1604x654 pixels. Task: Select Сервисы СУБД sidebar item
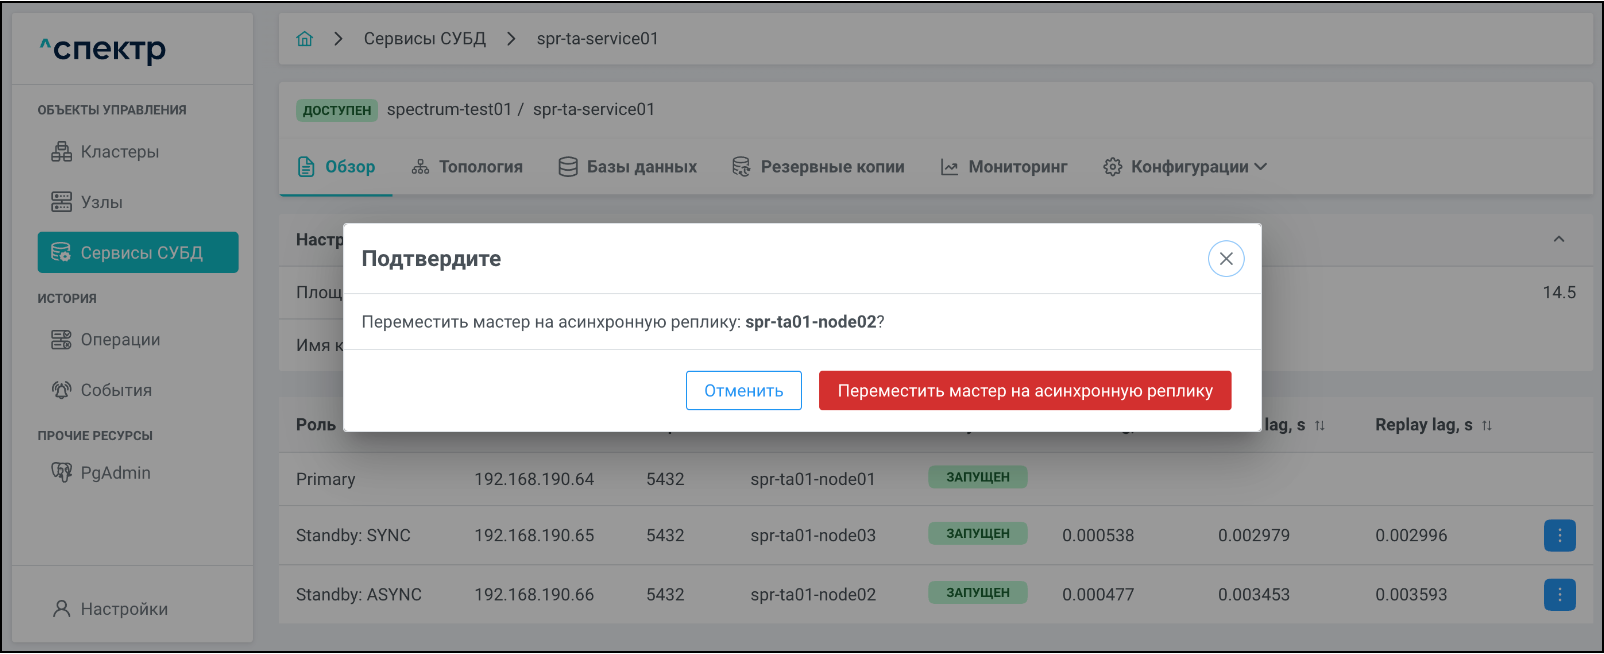pos(138,253)
